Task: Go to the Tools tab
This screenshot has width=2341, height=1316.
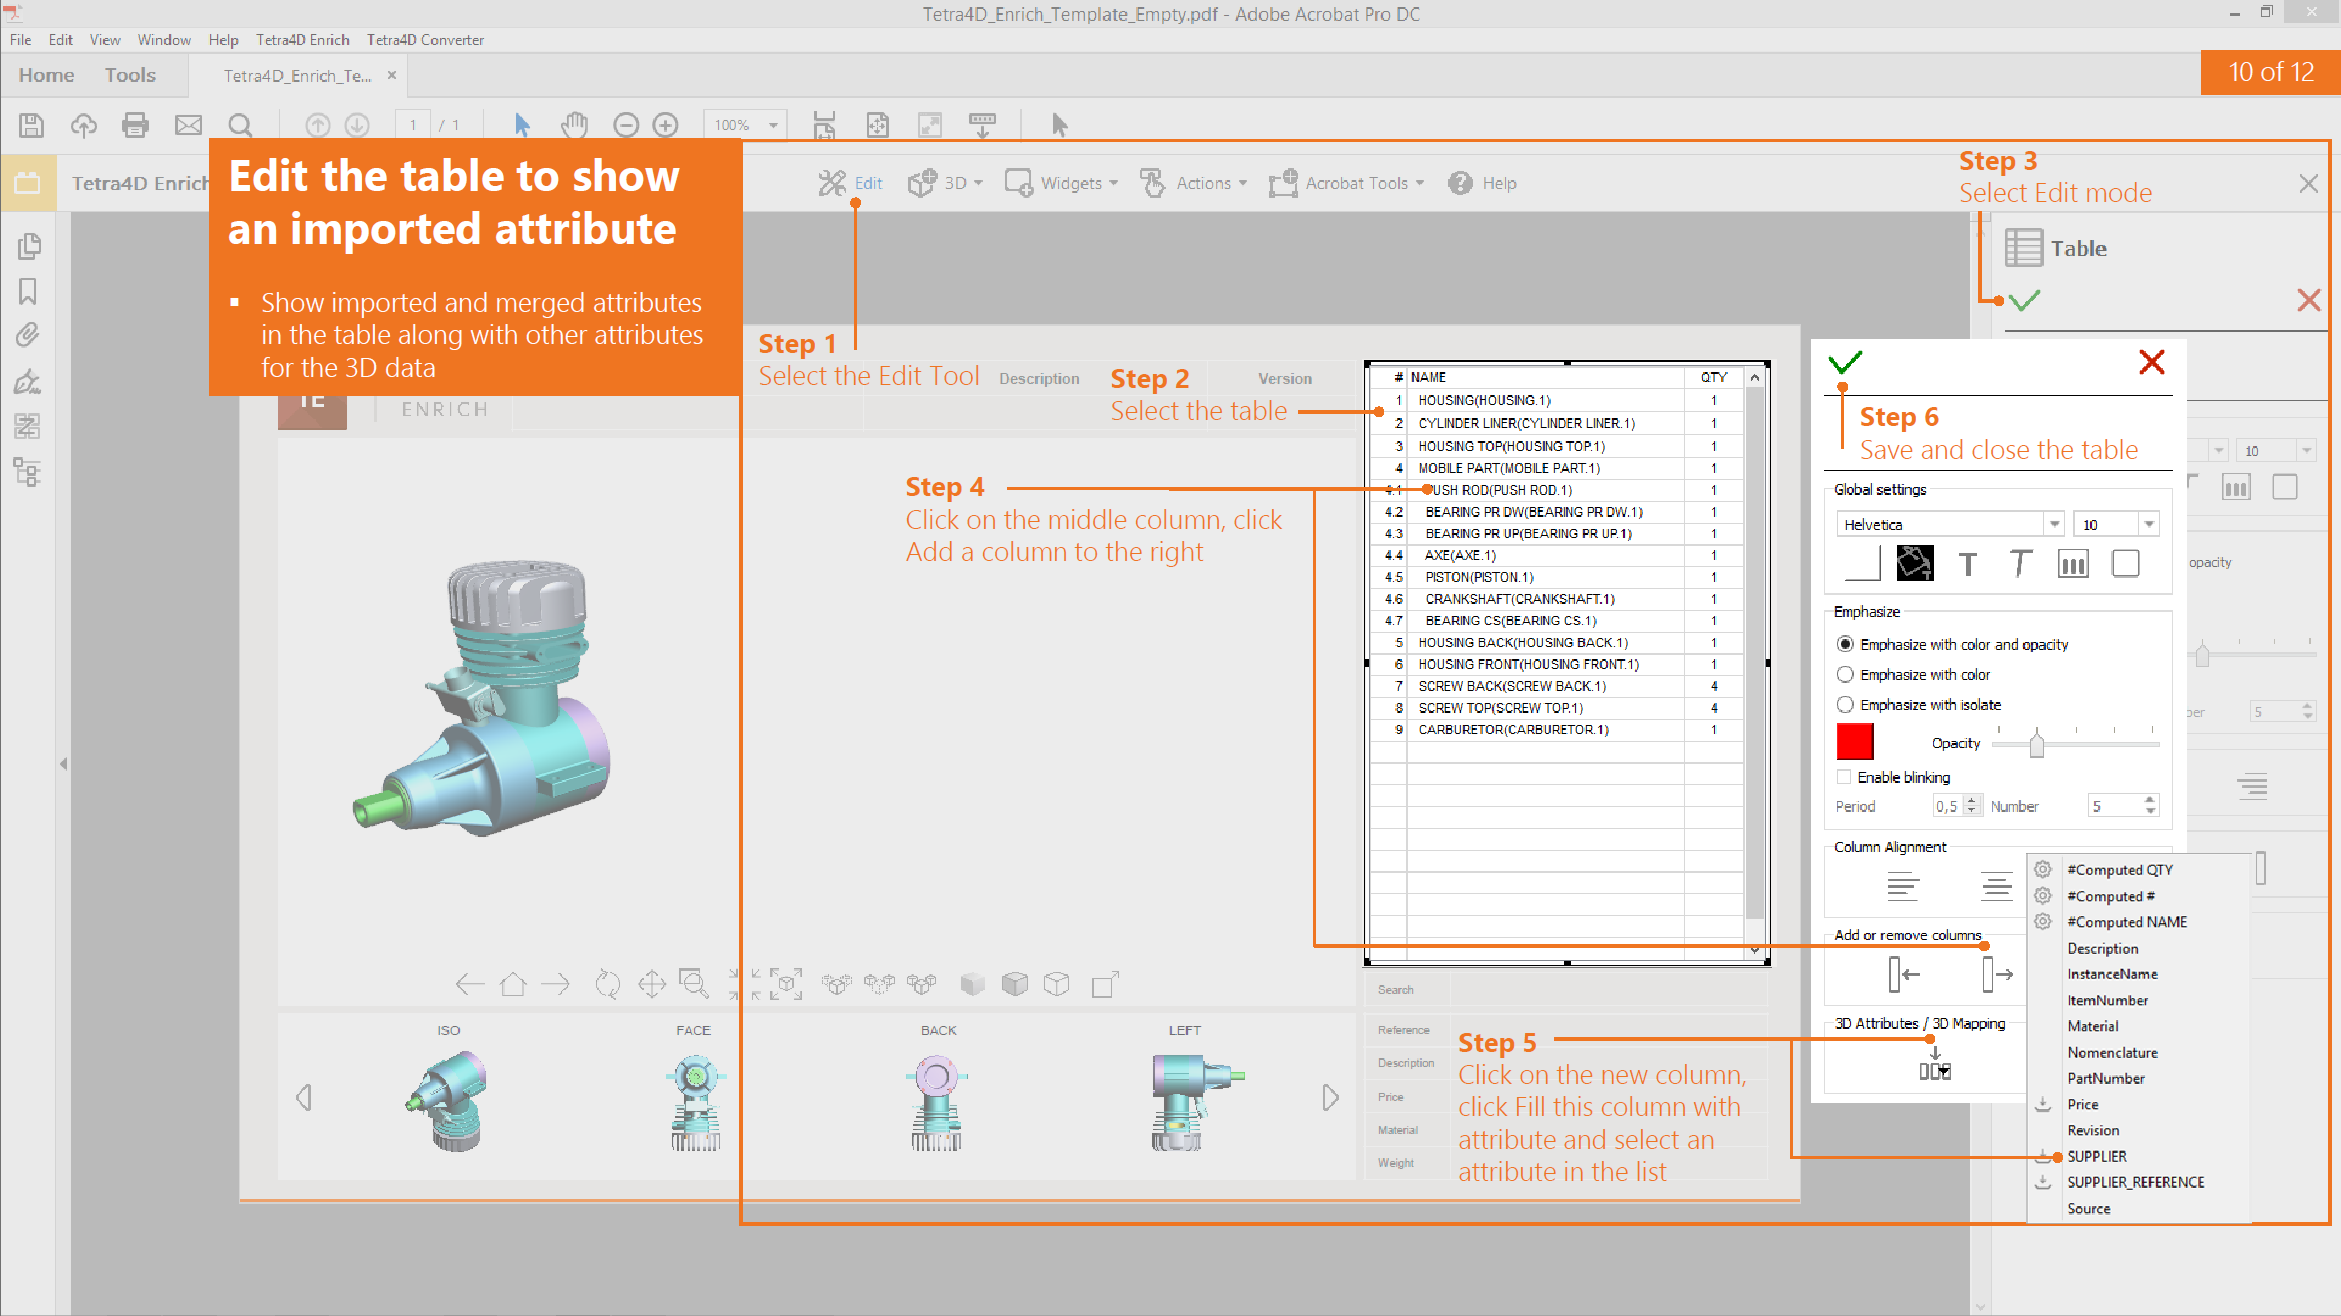Action: click(130, 75)
